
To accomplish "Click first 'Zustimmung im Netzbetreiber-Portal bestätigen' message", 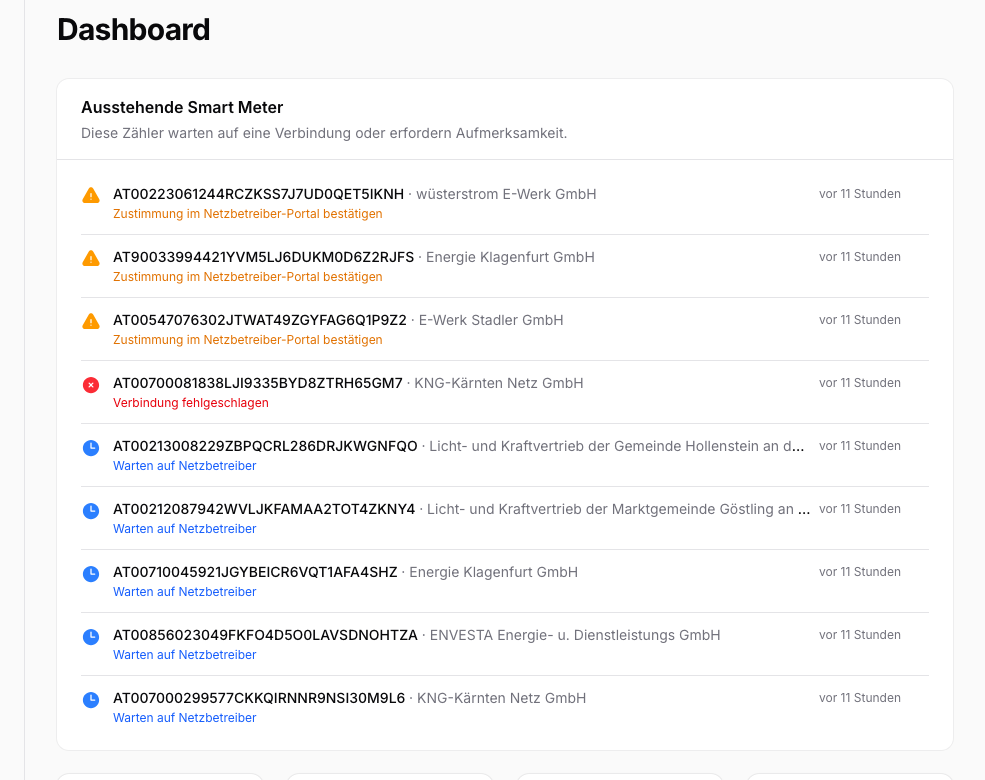I will [x=247, y=214].
